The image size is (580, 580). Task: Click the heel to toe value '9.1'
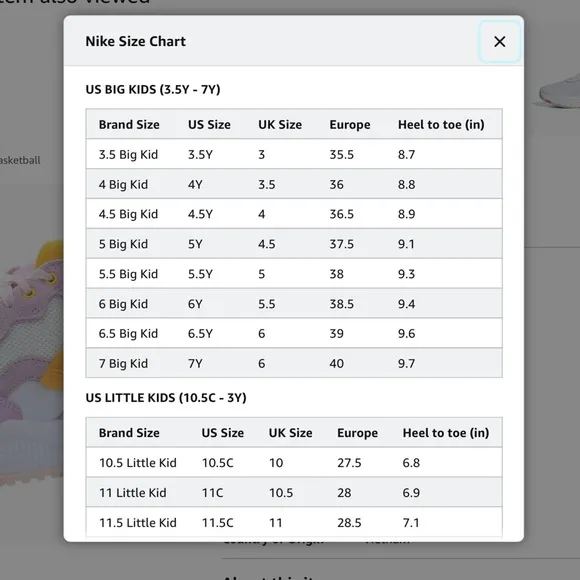tap(406, 244)
